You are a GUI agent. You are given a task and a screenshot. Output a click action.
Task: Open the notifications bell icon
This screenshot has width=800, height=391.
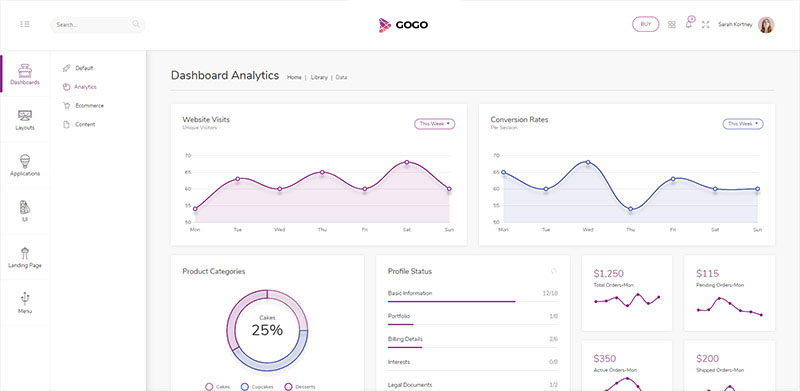click(689, 23)
